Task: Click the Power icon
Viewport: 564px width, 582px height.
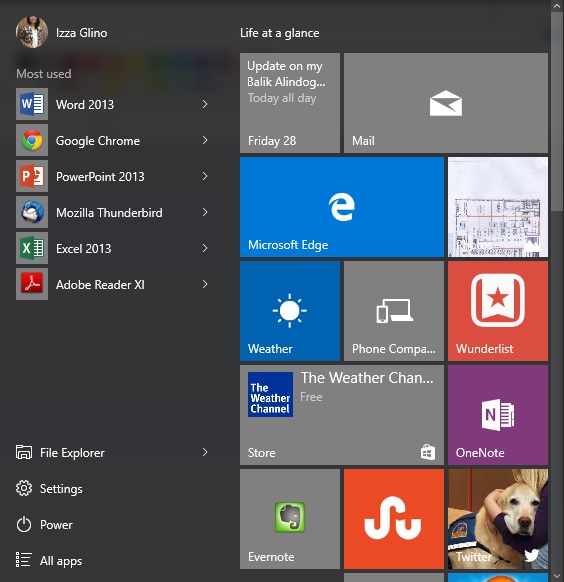Action: (x=24, y=524)
